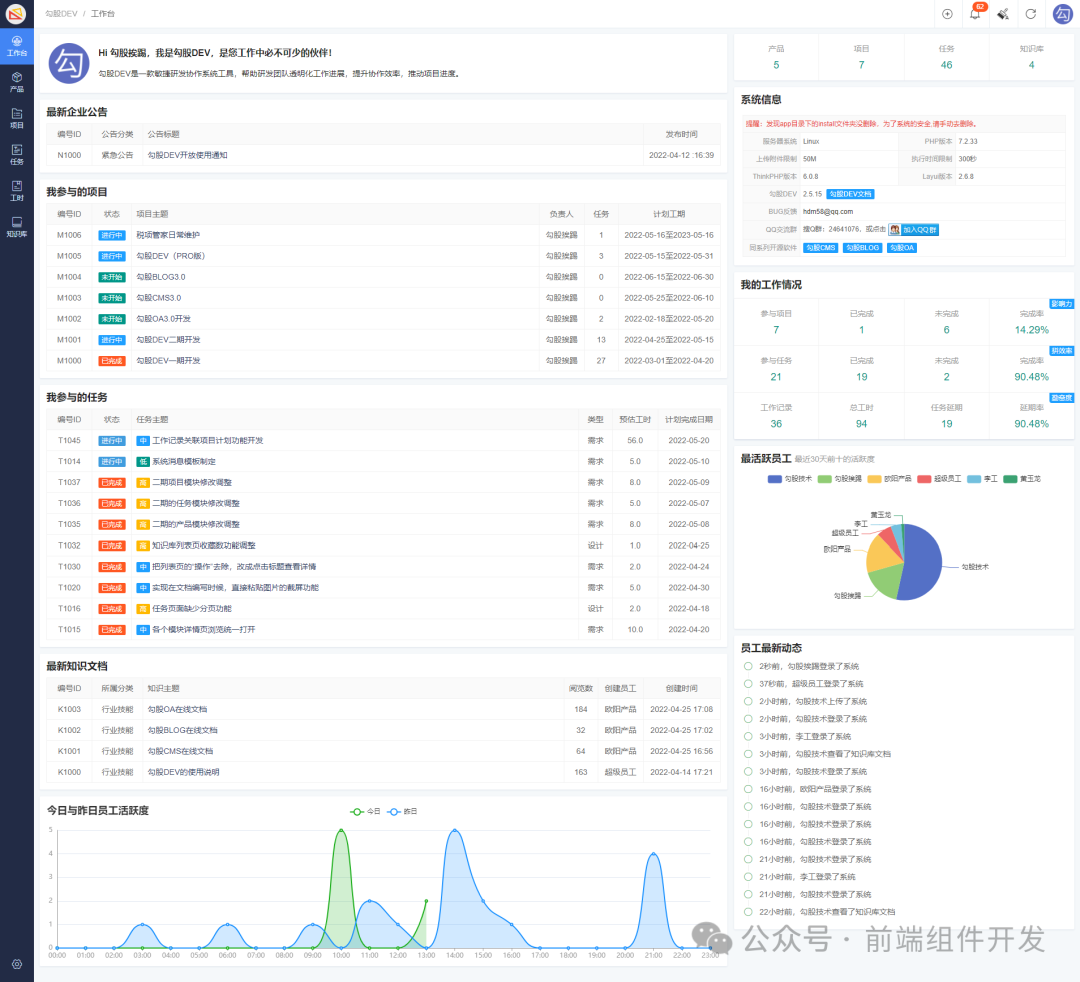Click the 勾股DEV文档 button

(850, 194)
